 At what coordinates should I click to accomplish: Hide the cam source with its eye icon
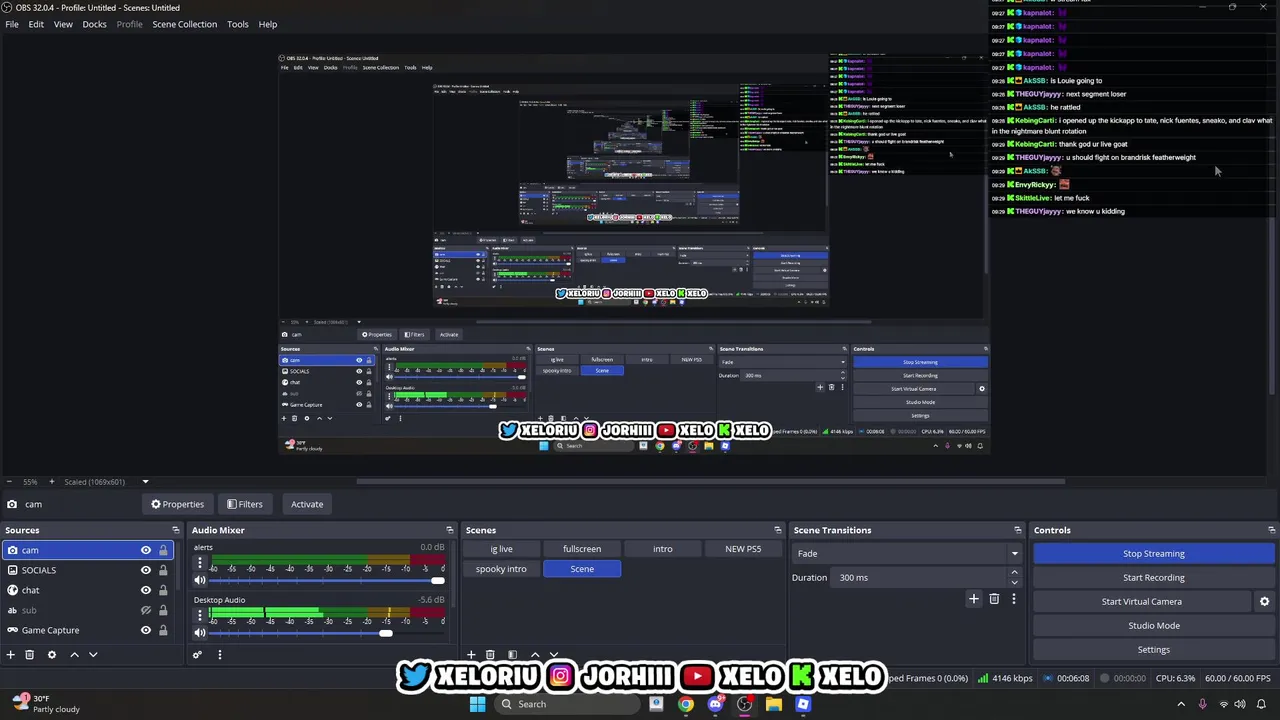click(146, 550)
